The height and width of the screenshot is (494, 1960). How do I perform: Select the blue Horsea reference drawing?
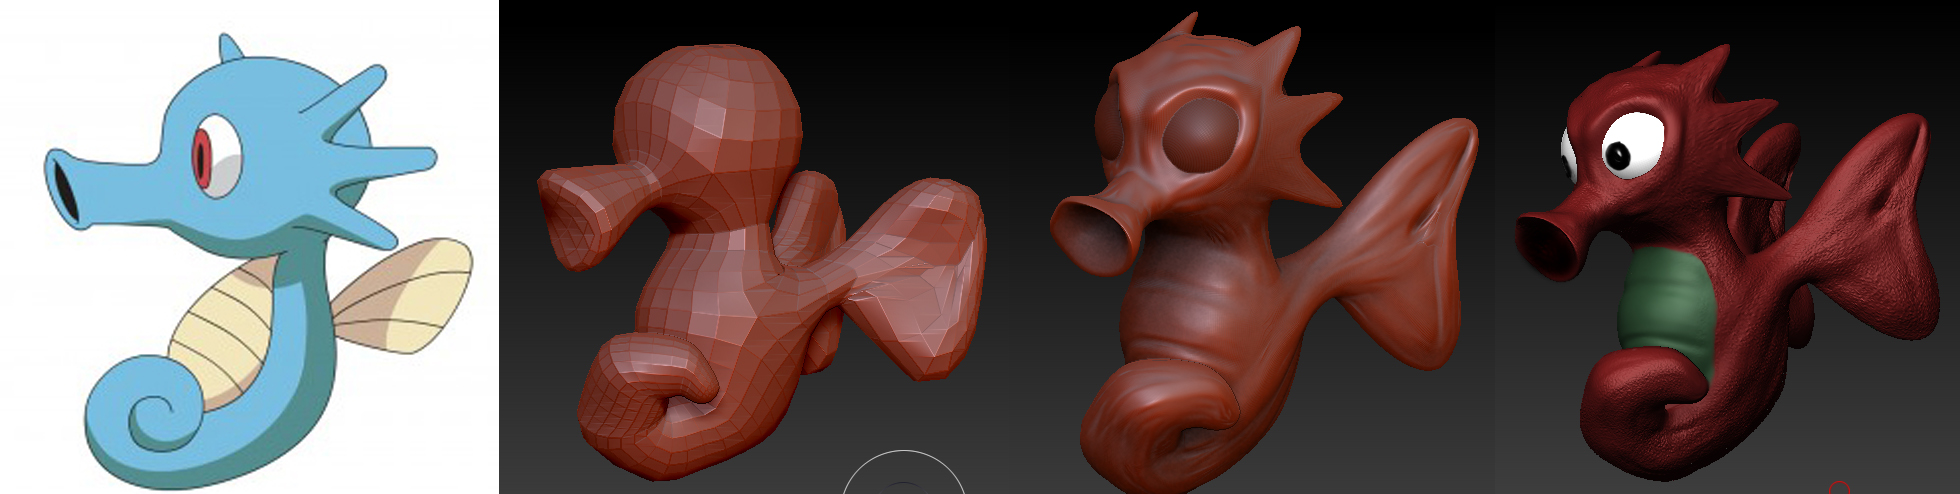[258, 262]
